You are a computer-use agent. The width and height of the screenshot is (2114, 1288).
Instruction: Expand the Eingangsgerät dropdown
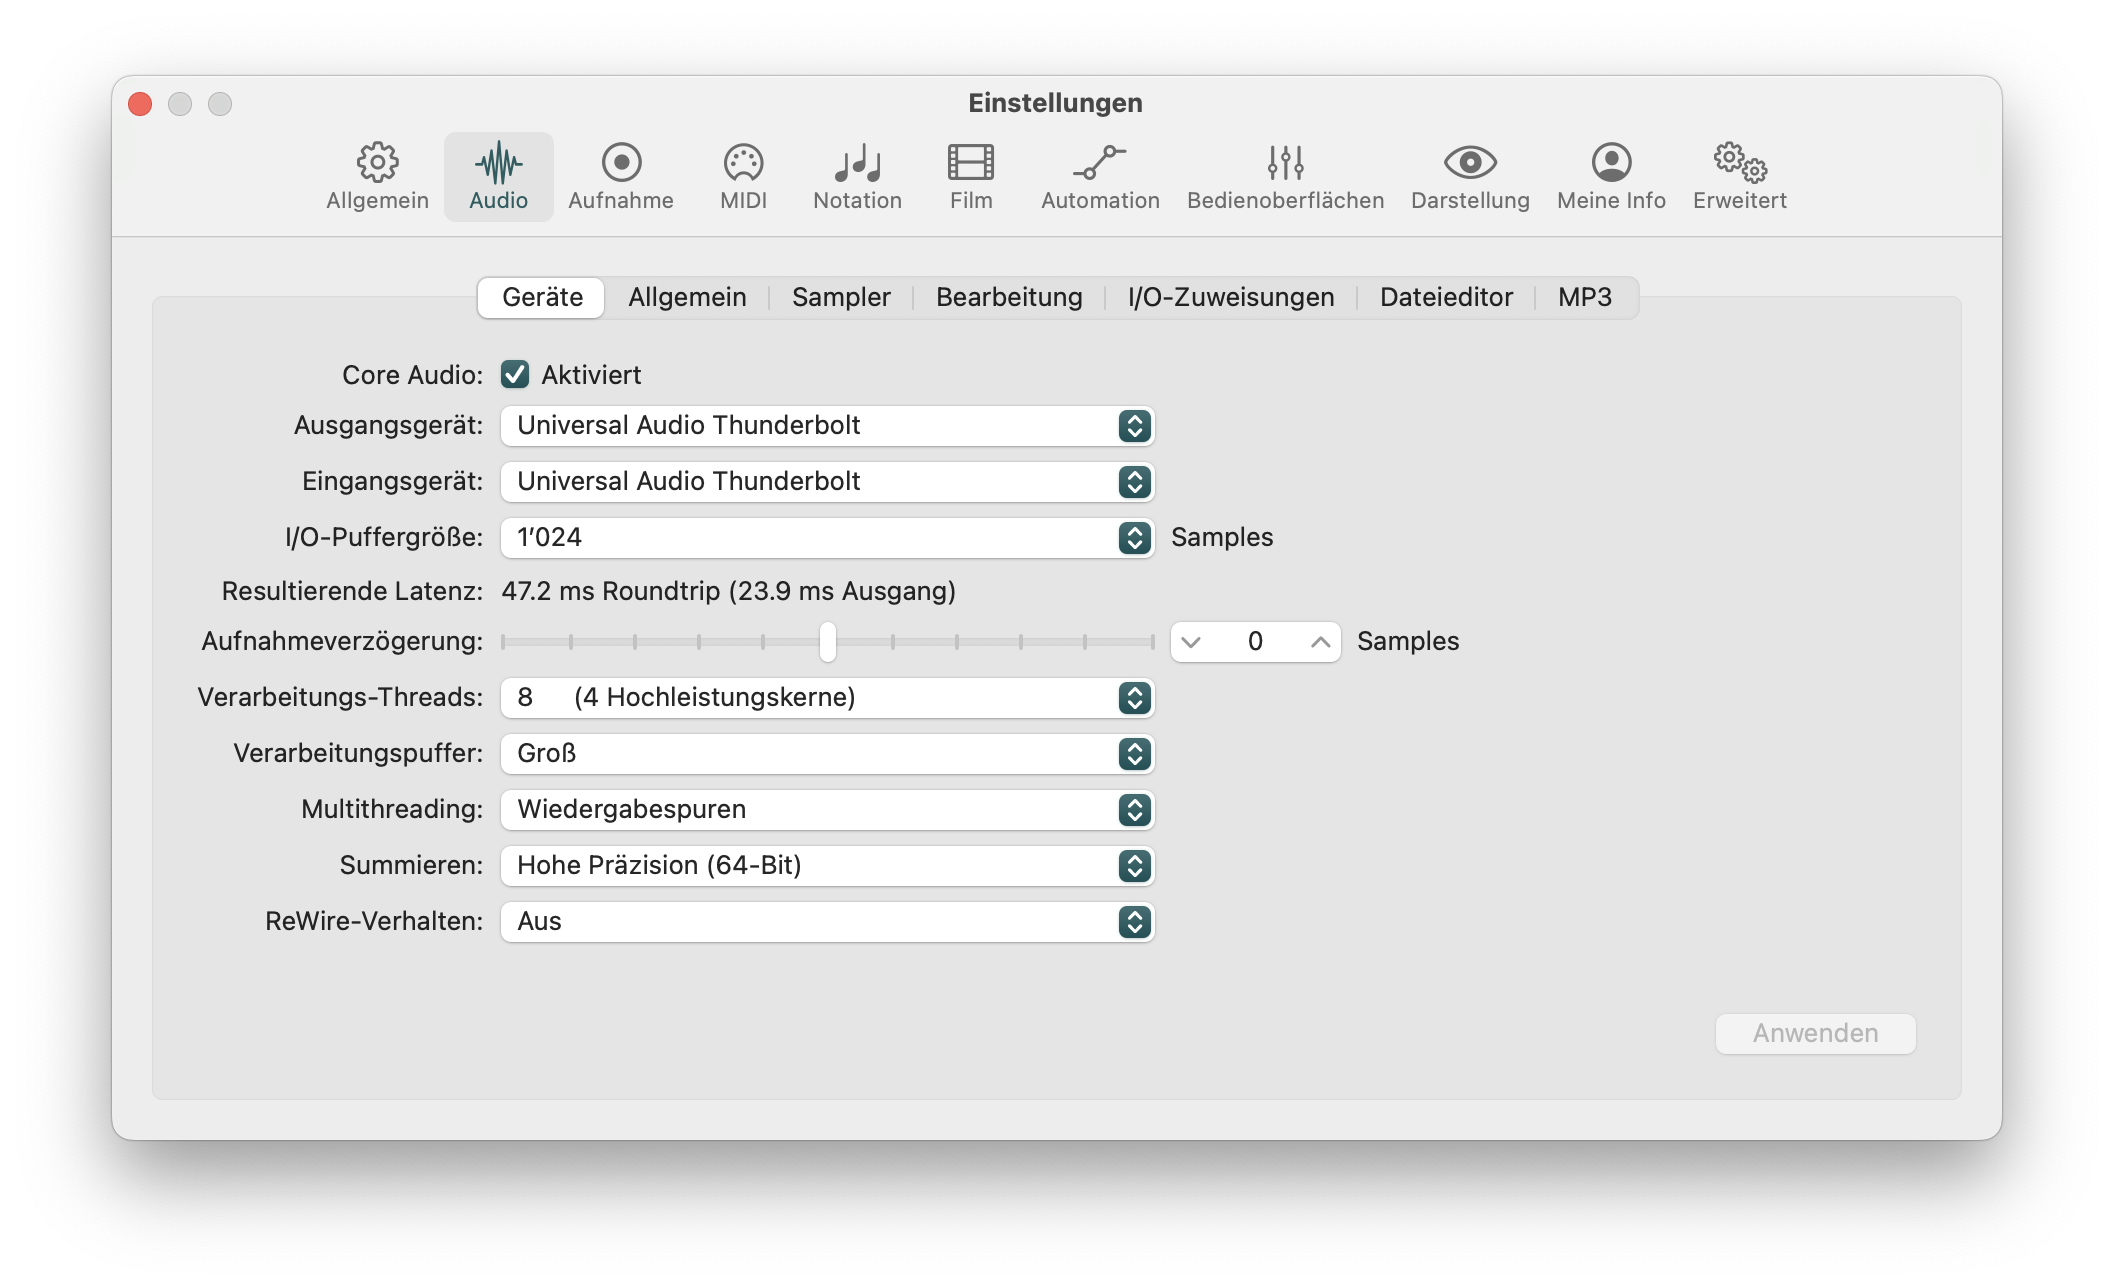(x=1132, y=480)
